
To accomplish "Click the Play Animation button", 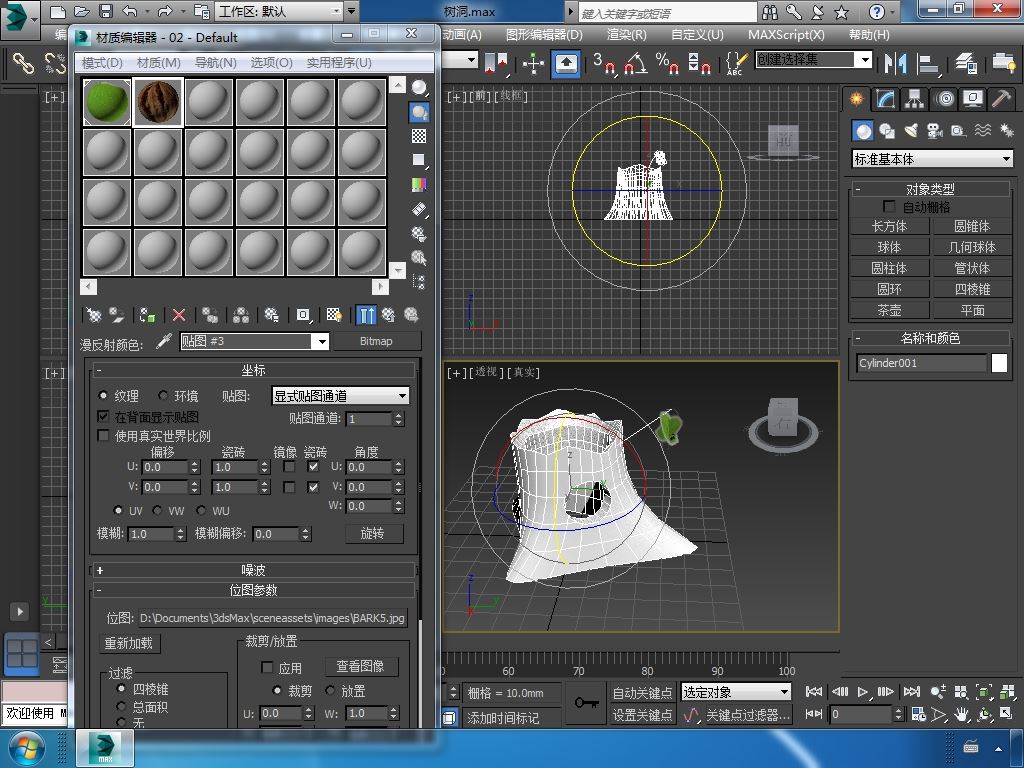I will [x=863, y=692].
